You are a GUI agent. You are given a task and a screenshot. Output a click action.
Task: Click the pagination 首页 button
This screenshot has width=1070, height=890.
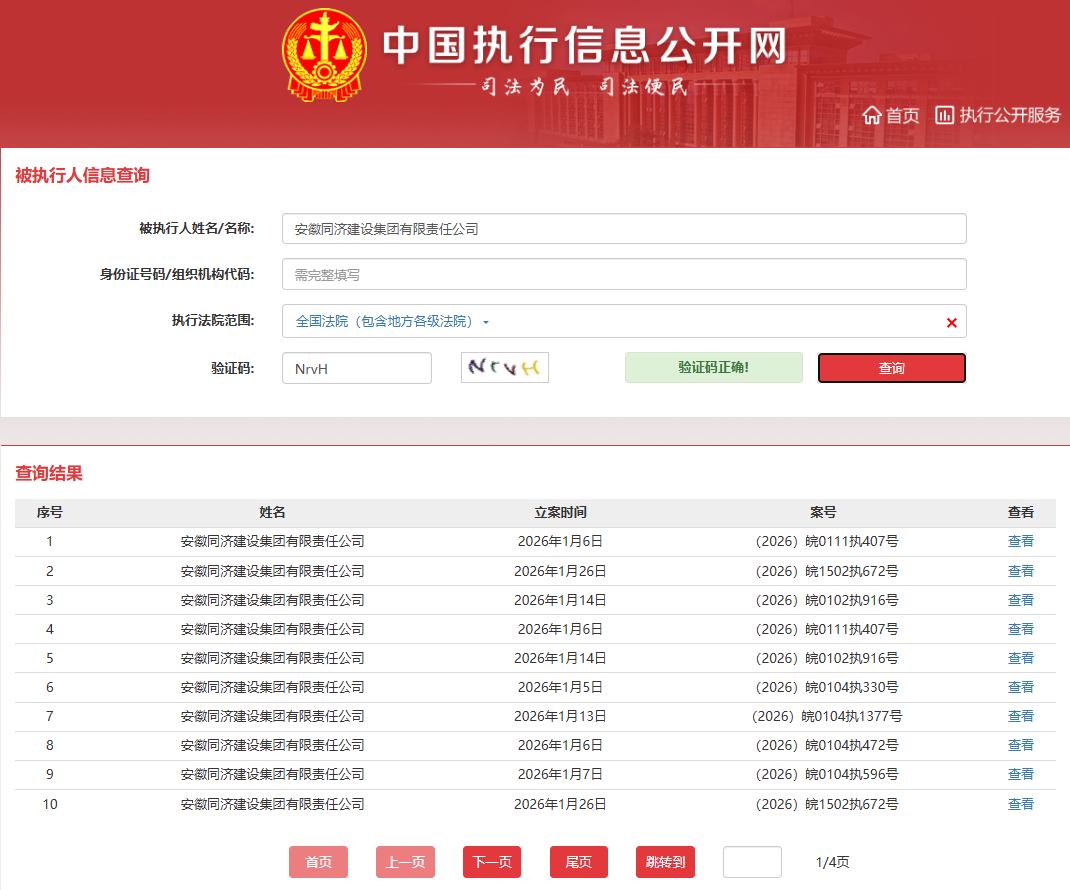coord(318,862)
